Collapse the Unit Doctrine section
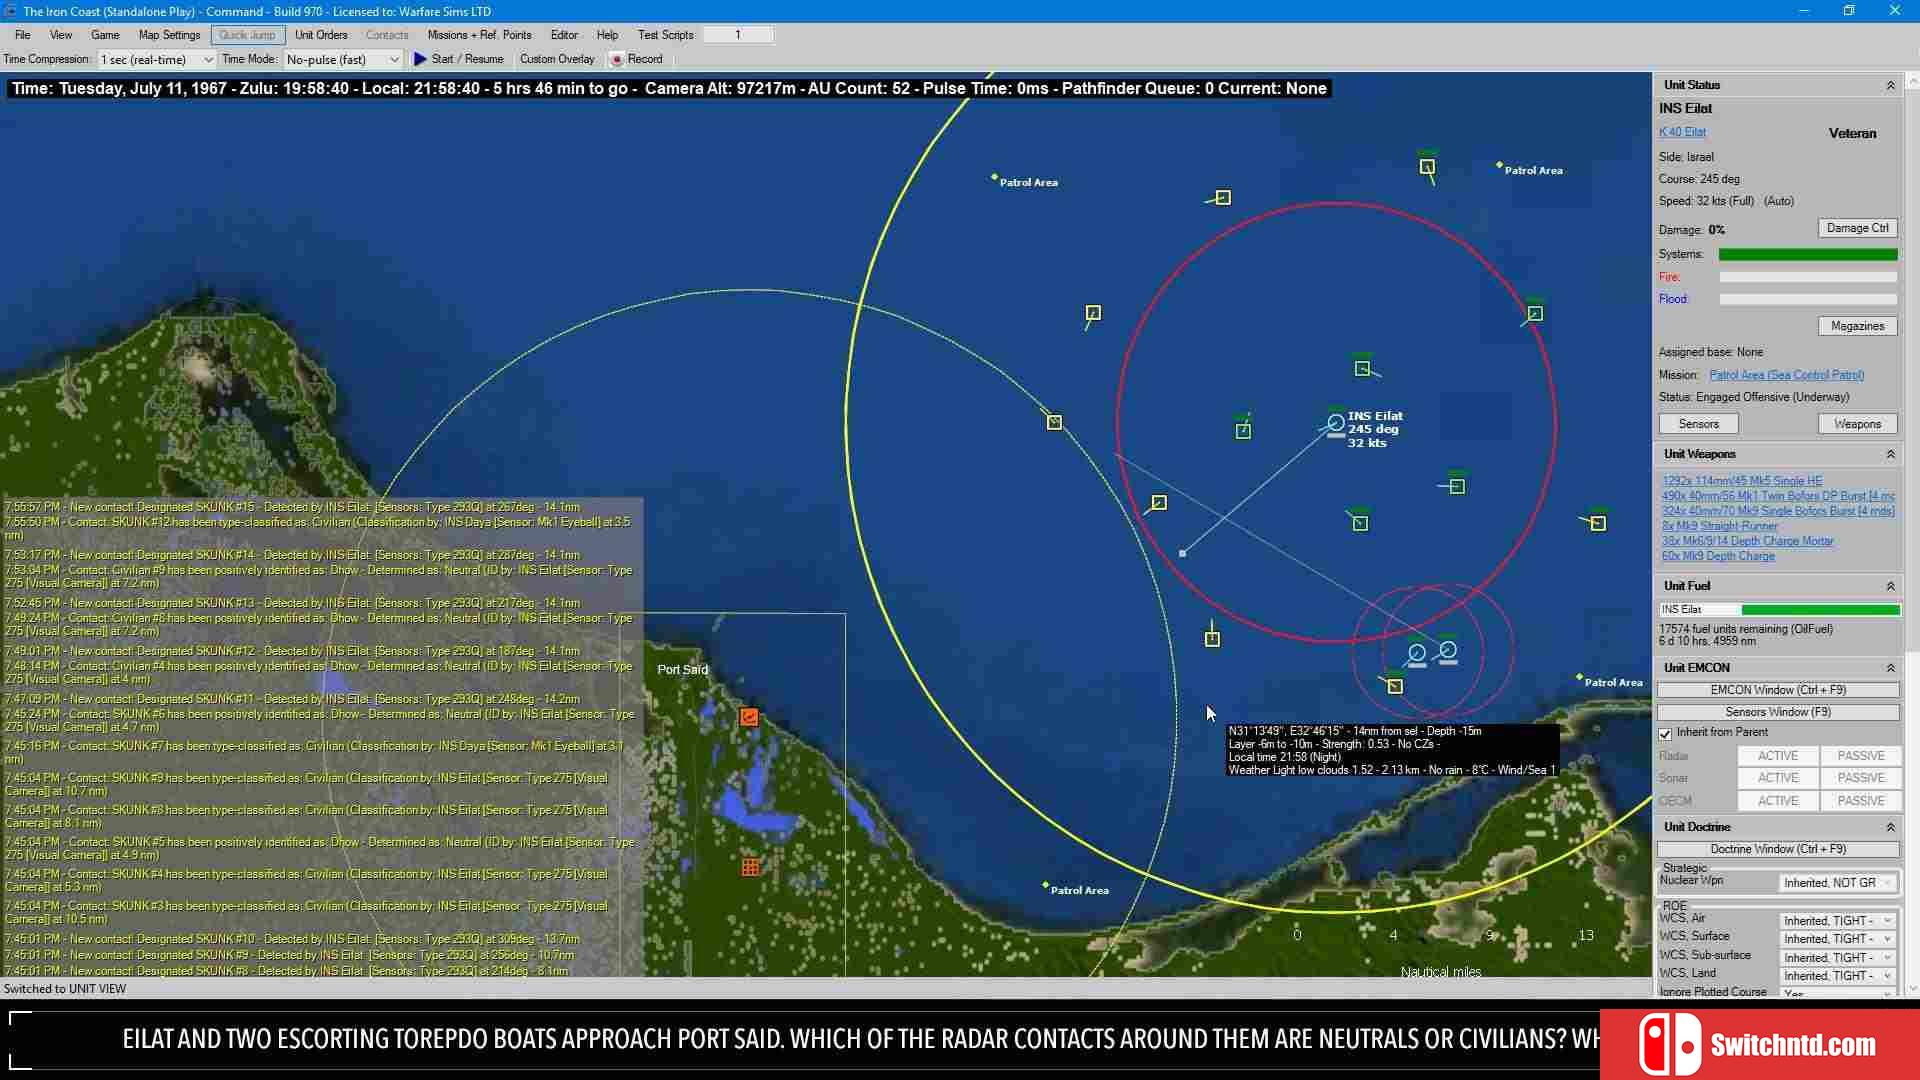This screenshot has width=1920, height=1080. tap(1890, 828)
